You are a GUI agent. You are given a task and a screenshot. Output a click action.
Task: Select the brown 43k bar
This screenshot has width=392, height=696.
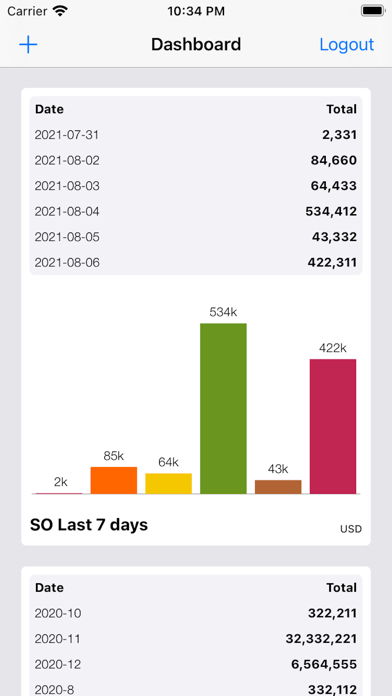[278, 486]
